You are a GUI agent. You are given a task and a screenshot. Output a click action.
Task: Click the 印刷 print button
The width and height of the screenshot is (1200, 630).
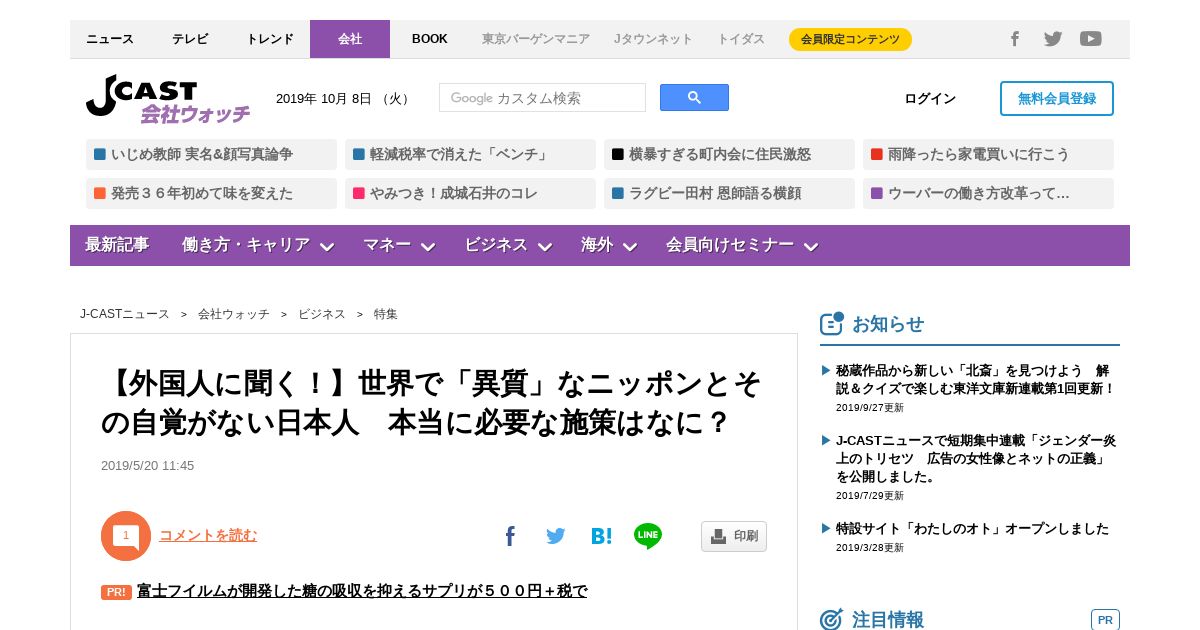pyautogui.click(x=734, y=536)
